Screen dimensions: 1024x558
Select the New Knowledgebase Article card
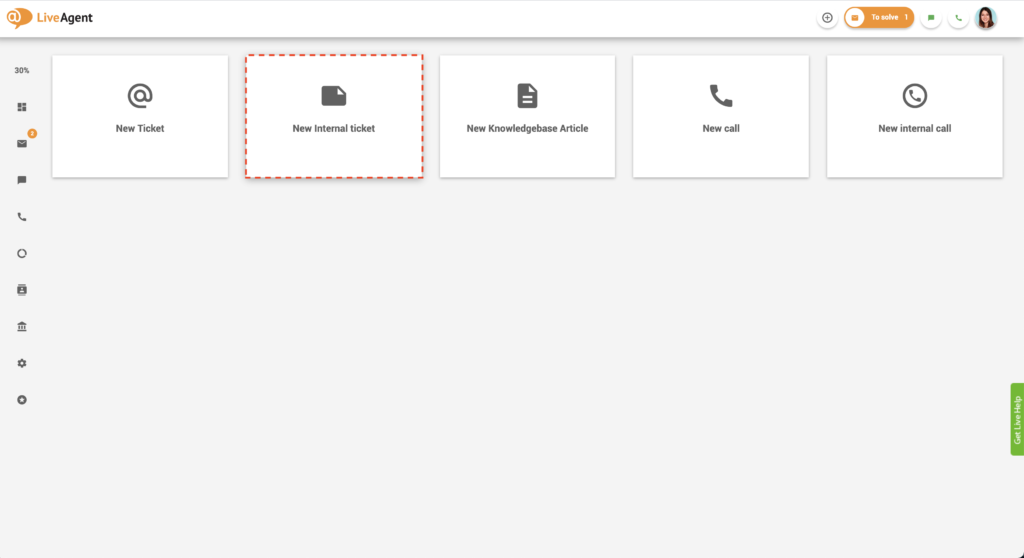pos(527,116)
